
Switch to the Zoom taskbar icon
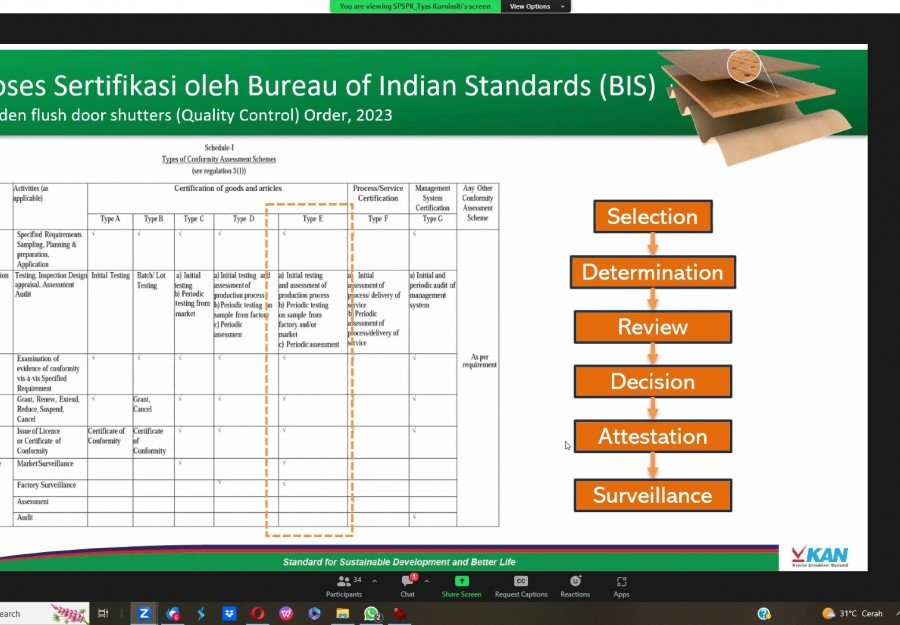tap(143, 614)
